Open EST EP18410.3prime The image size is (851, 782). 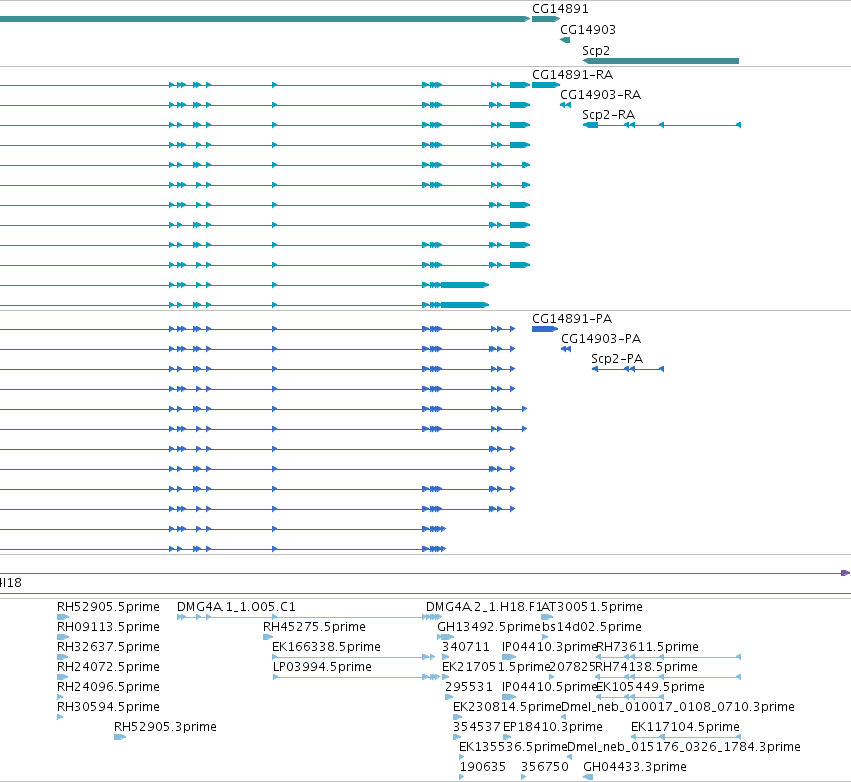click(x=552, y=727)
